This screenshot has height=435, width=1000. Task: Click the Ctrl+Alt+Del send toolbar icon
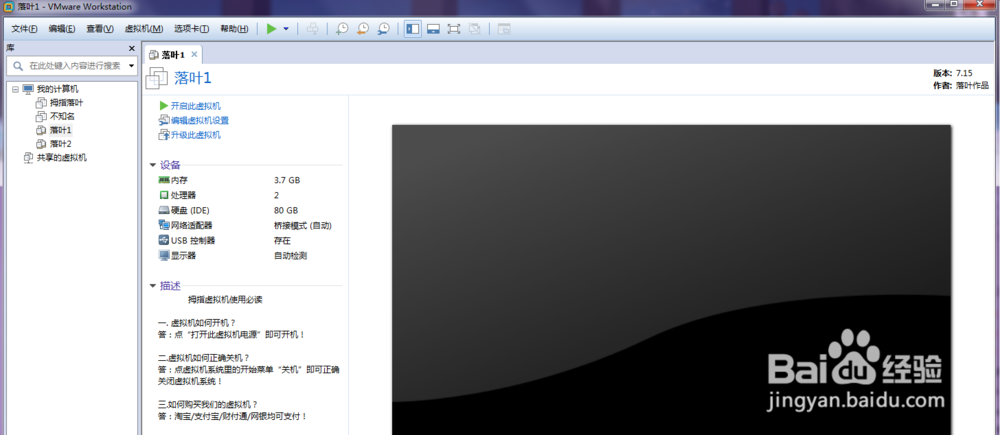(x=312, y=29)
